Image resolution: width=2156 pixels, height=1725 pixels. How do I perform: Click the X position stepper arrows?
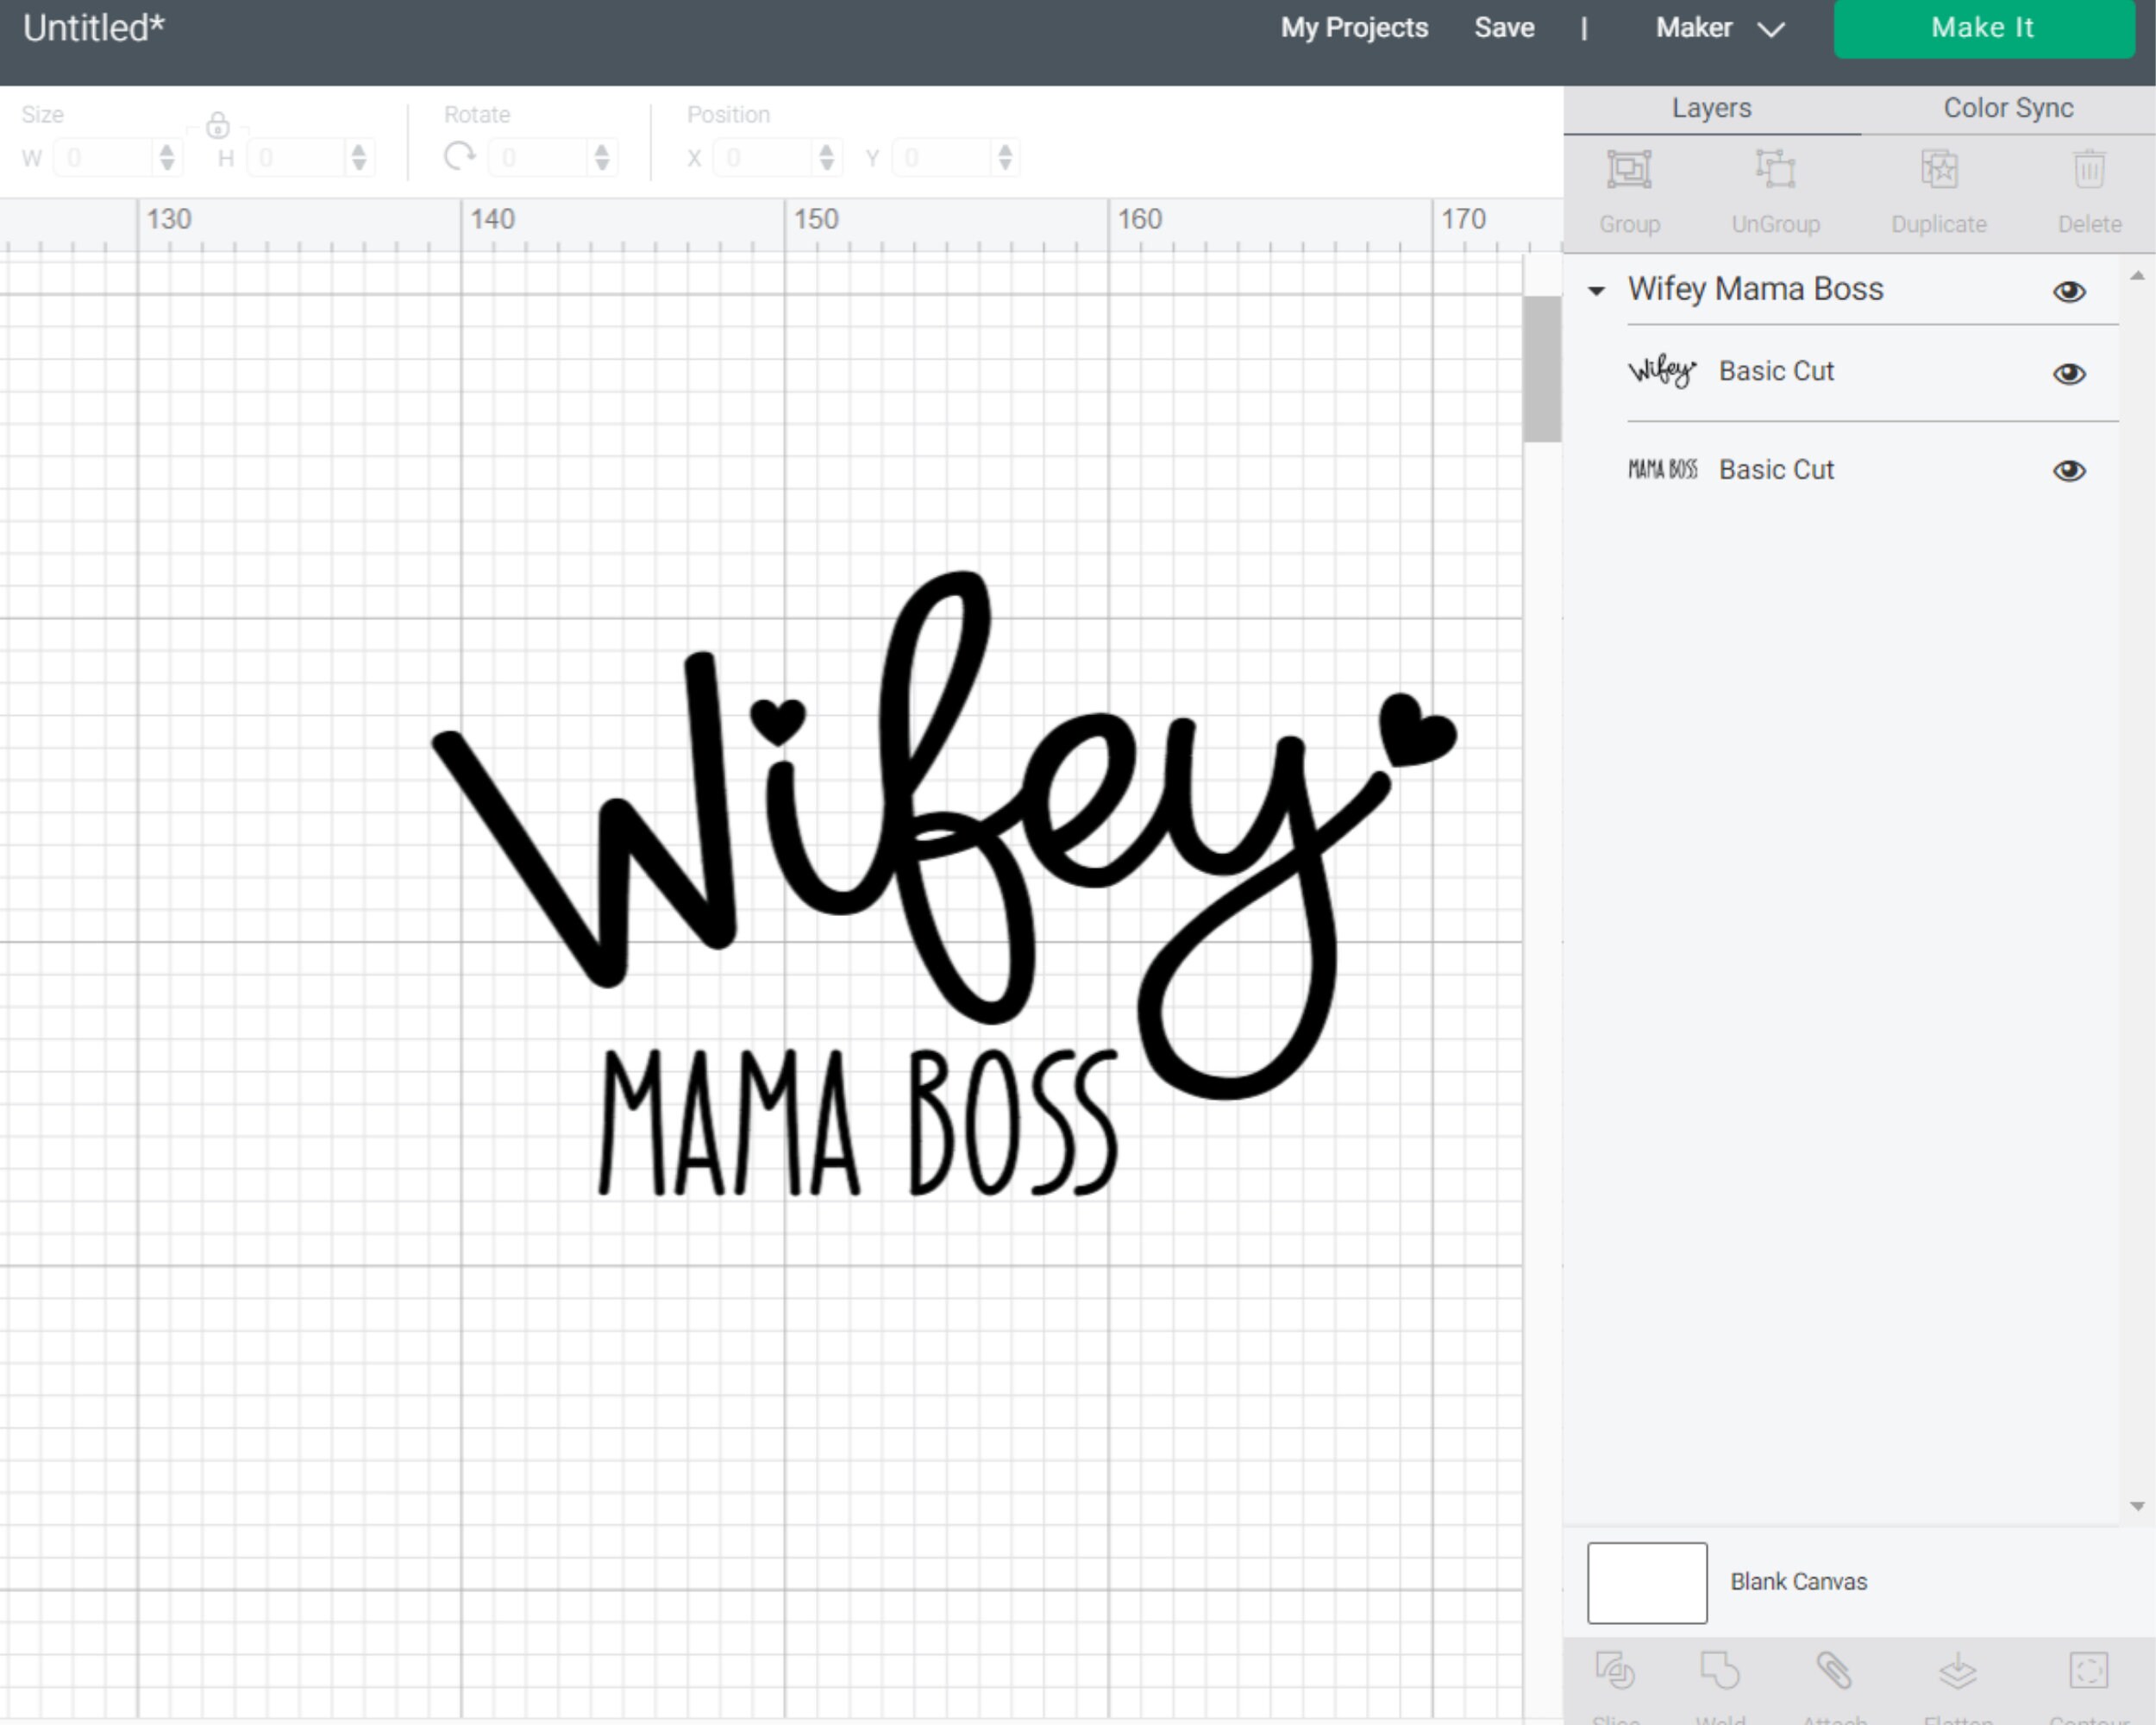pos(826,157)
